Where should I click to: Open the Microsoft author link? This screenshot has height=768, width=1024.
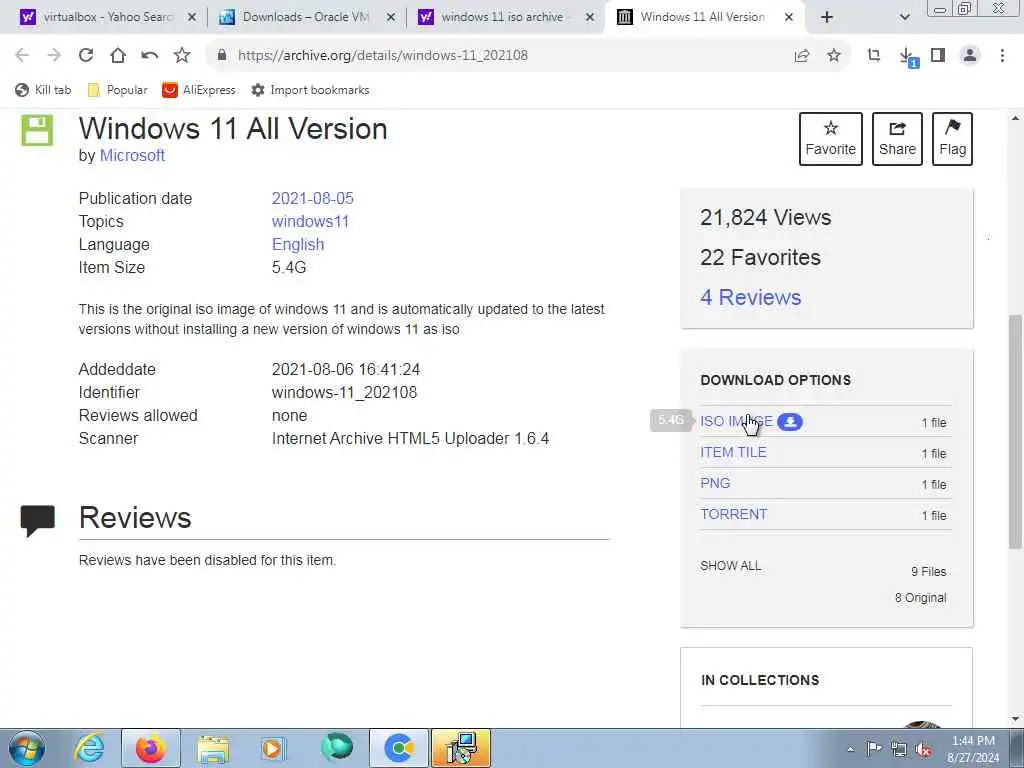point(132,155)
